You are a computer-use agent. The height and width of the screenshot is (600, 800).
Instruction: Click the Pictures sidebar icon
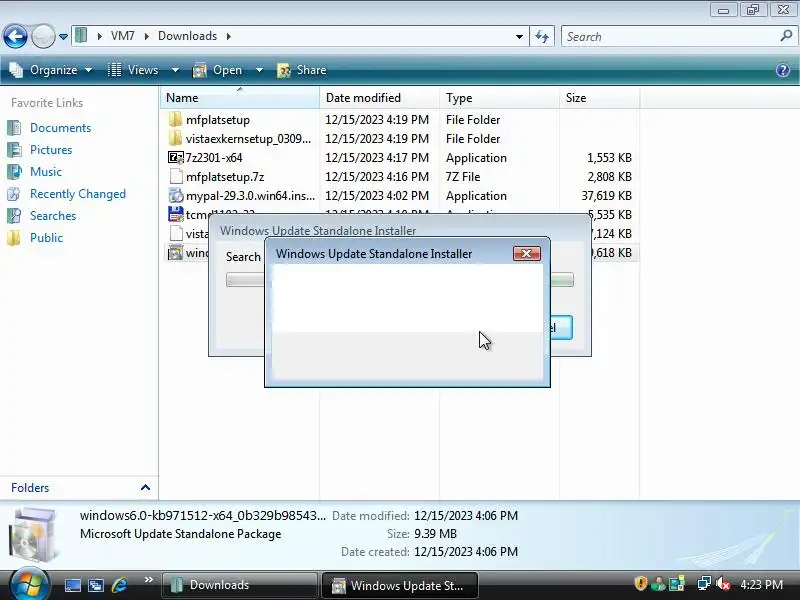[x=14, y=149]
